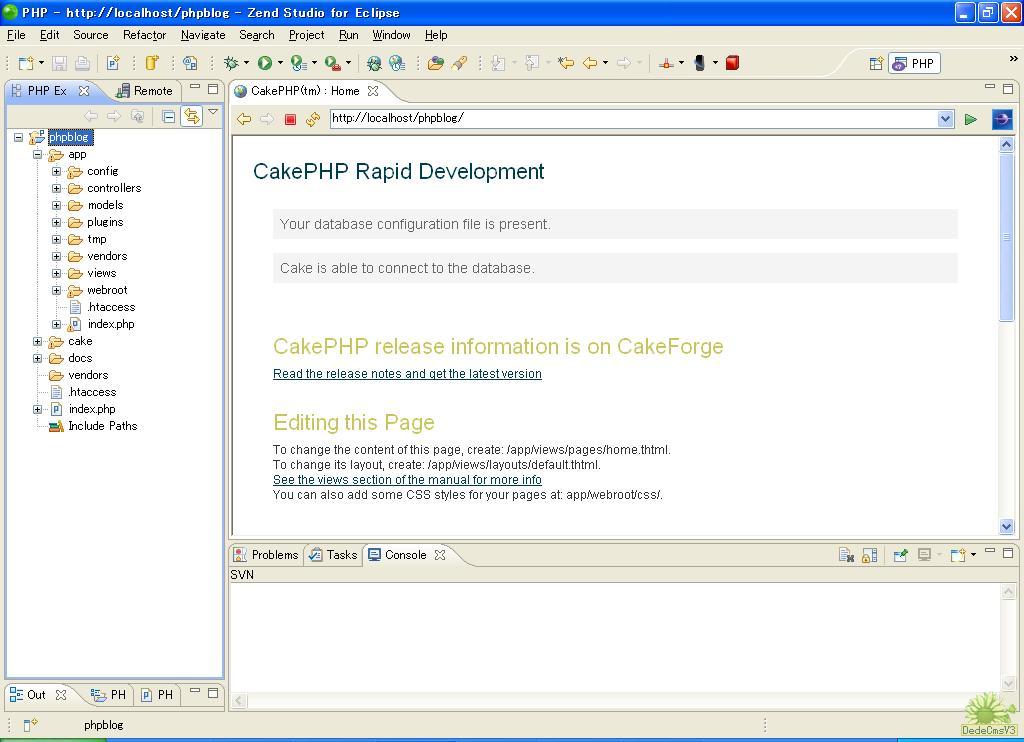Click the Last Edit Location arrow icon
Screen dimensions: 1024x742
coord(566,63)
